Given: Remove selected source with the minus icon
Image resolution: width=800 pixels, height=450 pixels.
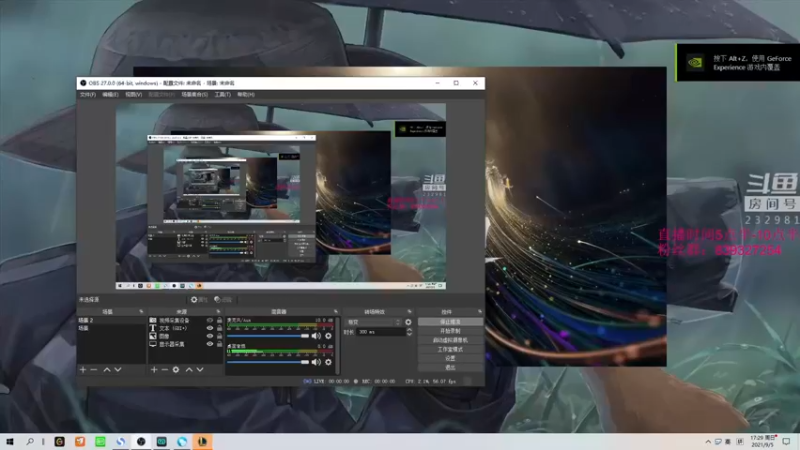Looking at the screenshot, I should tap(164, 369).
